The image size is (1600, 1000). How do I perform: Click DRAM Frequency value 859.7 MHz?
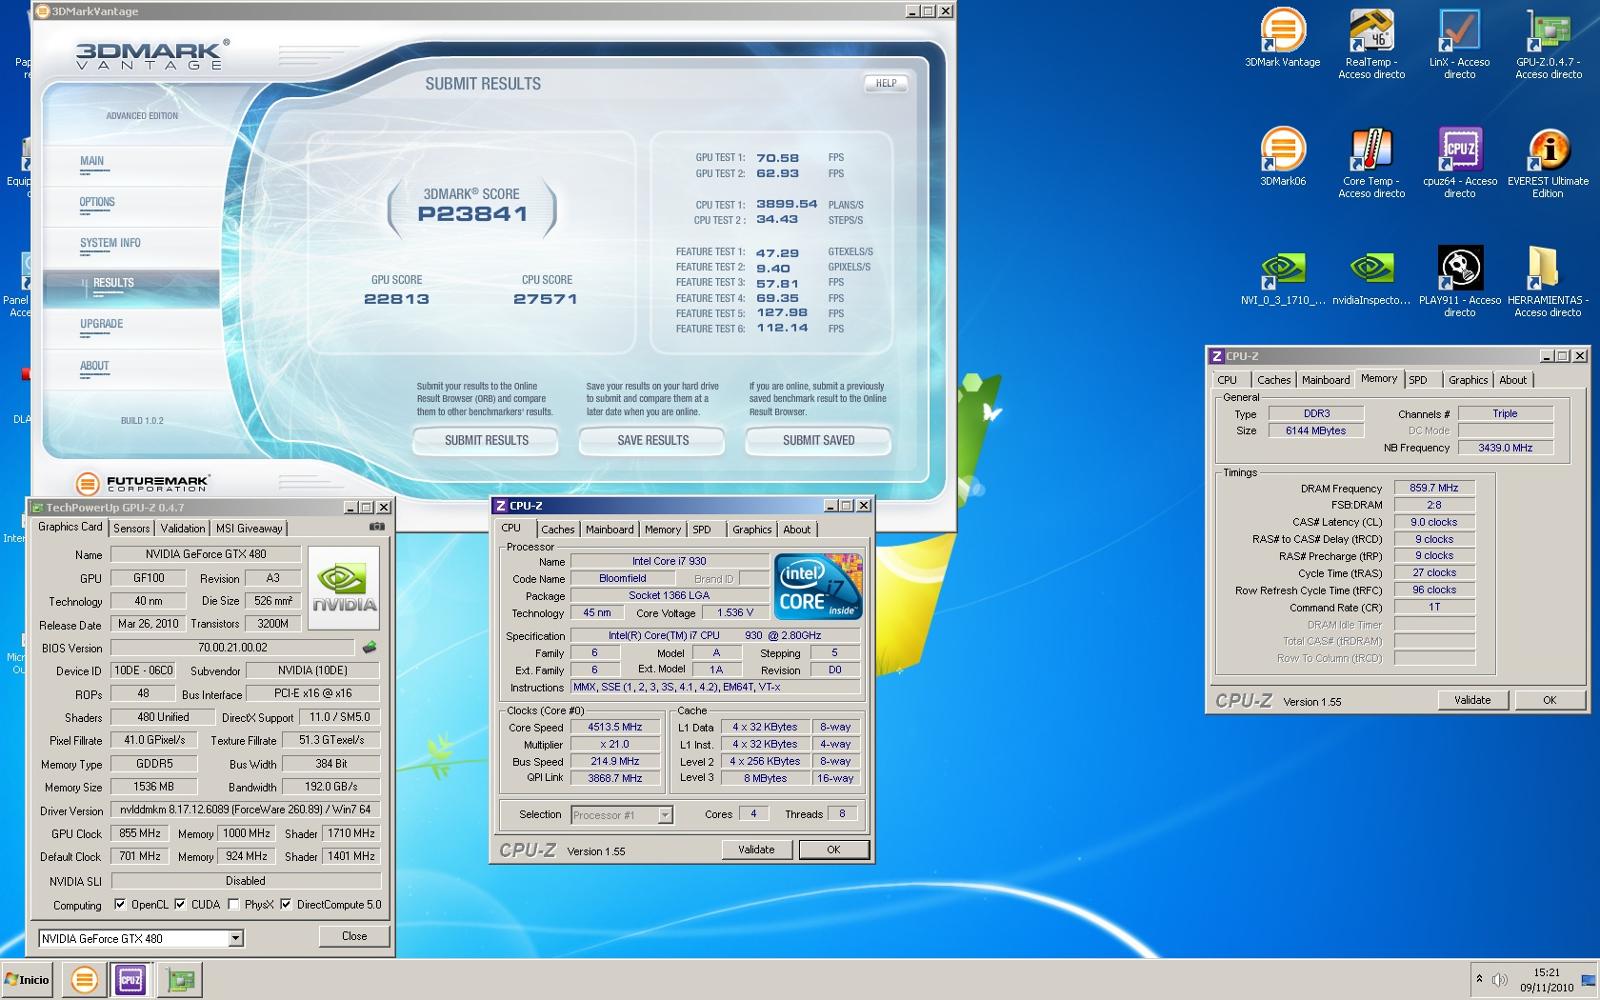[1434, 488]
